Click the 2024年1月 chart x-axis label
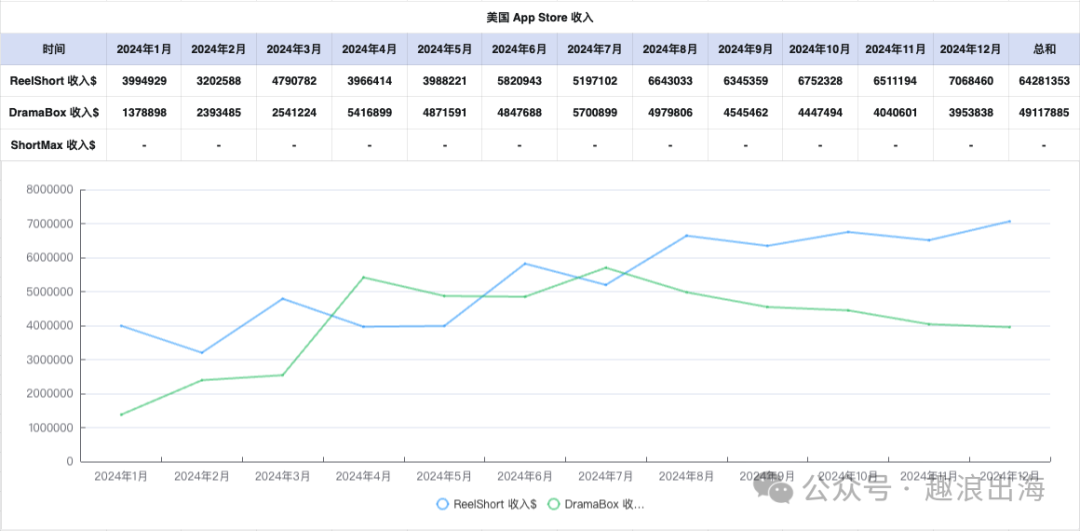This screenshot has height=531, width=1080. click(x=121, y=476)
